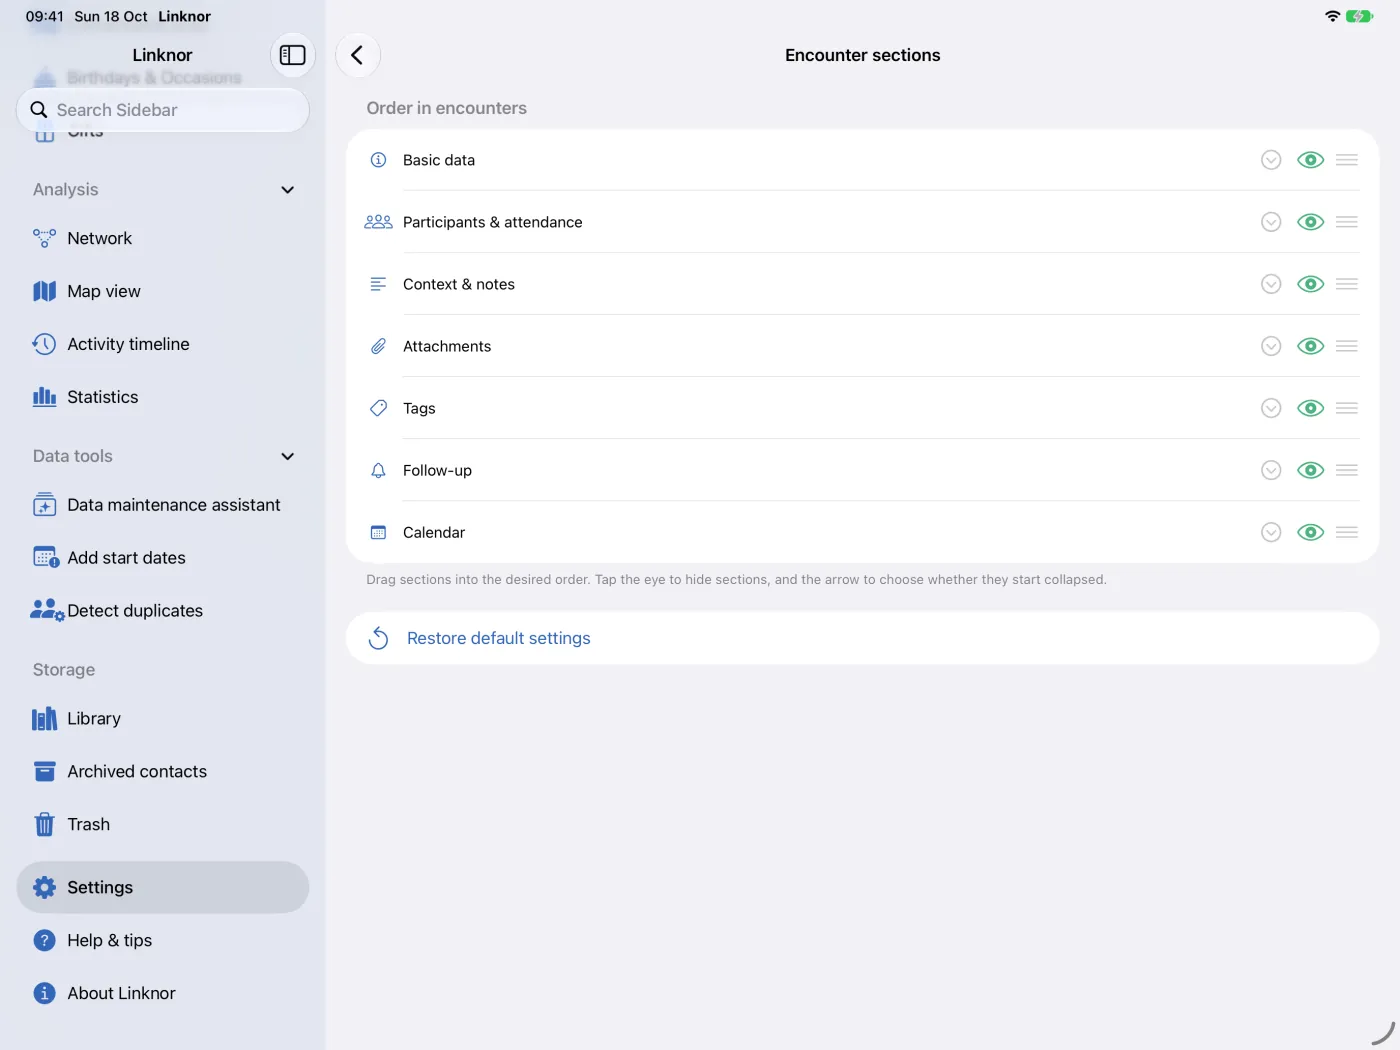Click the Data maintenance assistant icon
The width and height of the screenshot is (1400, 1050).
(x=44, y=505)
